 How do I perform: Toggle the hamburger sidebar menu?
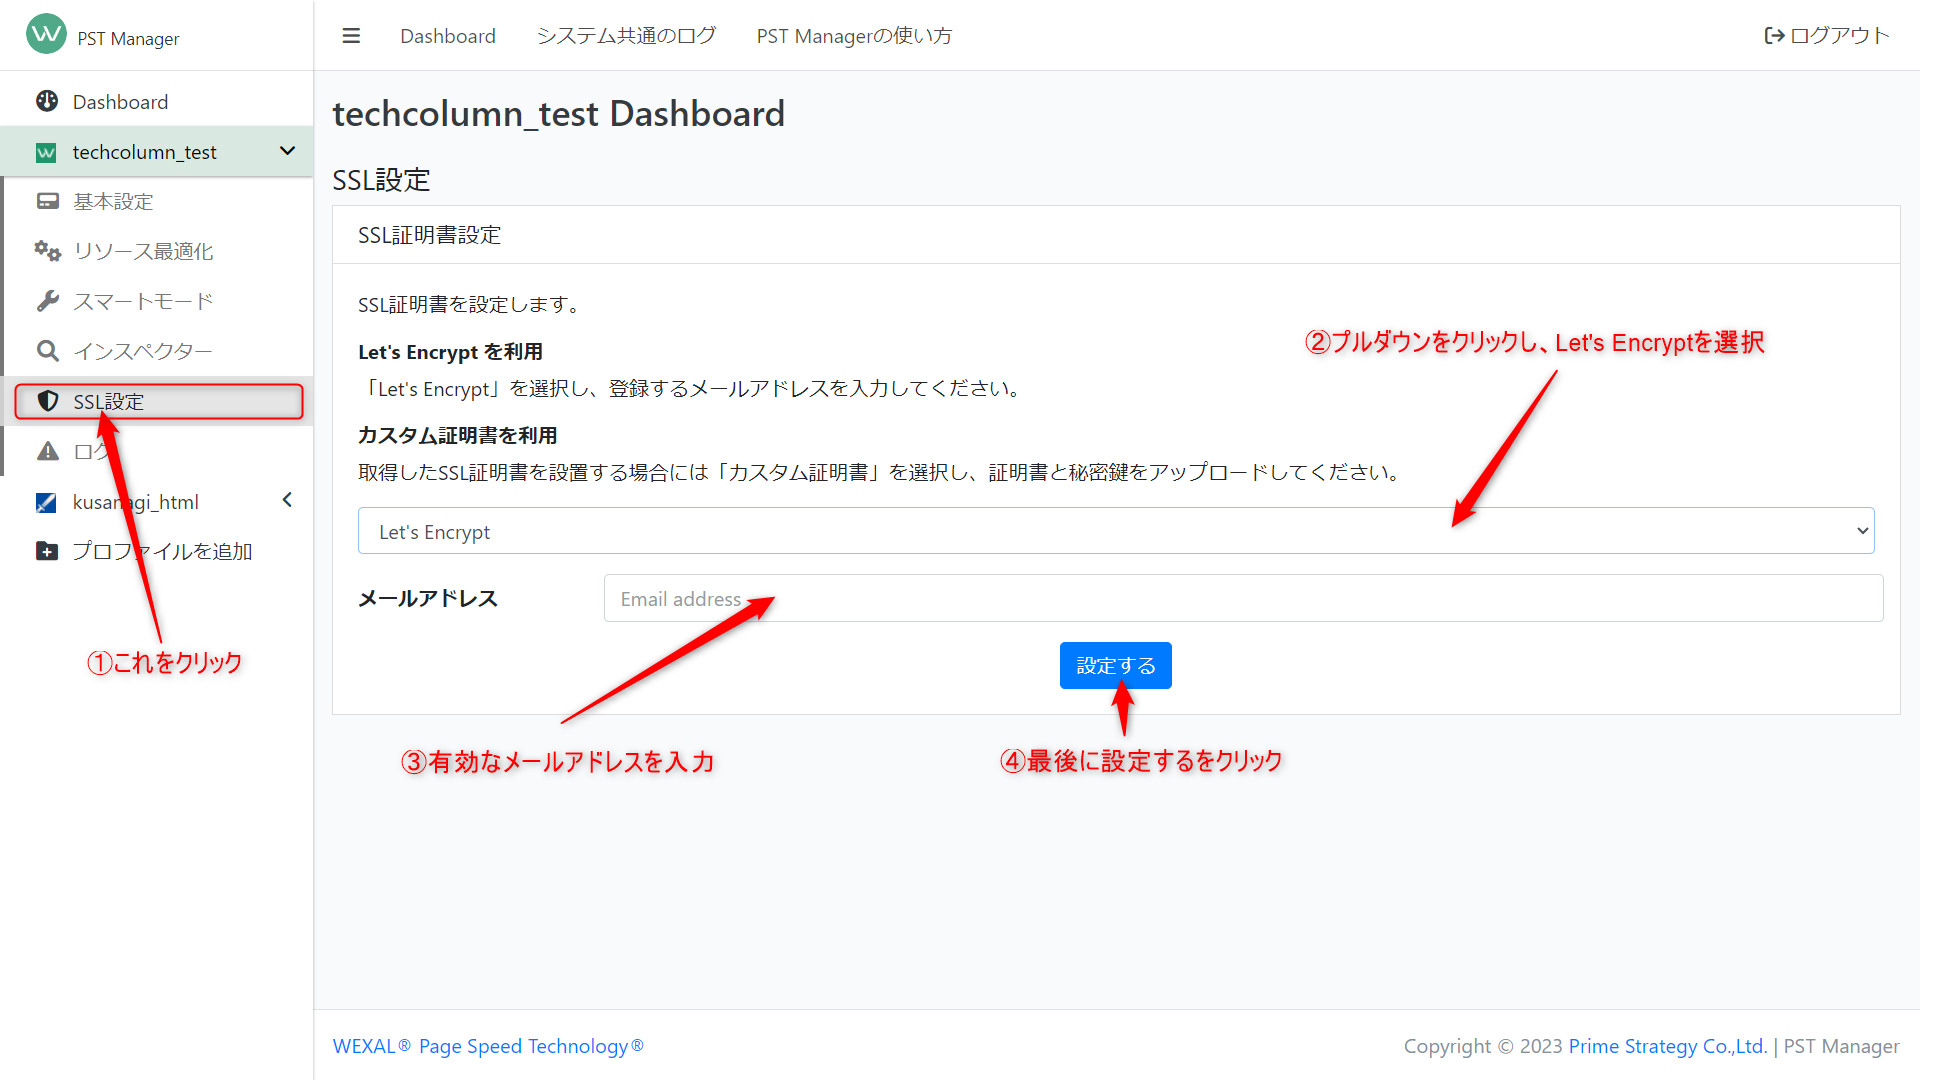[351, 36]
